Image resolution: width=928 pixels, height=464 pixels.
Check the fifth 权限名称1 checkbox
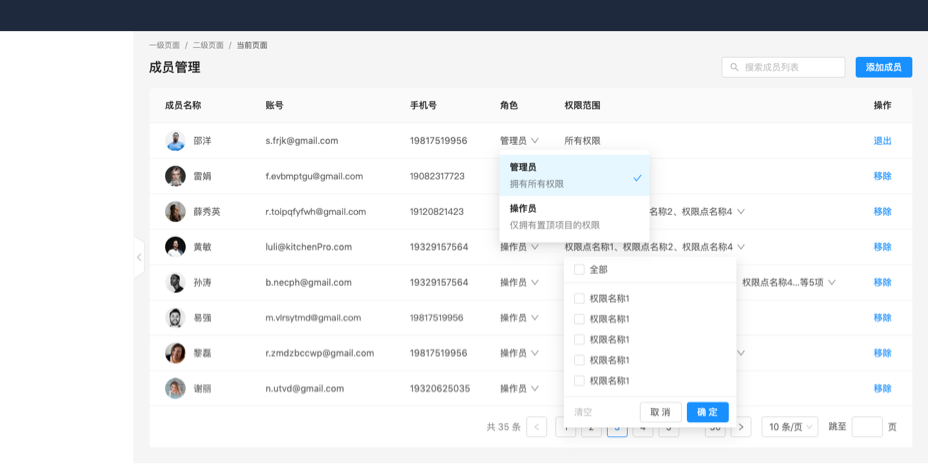tap(579, 381)
